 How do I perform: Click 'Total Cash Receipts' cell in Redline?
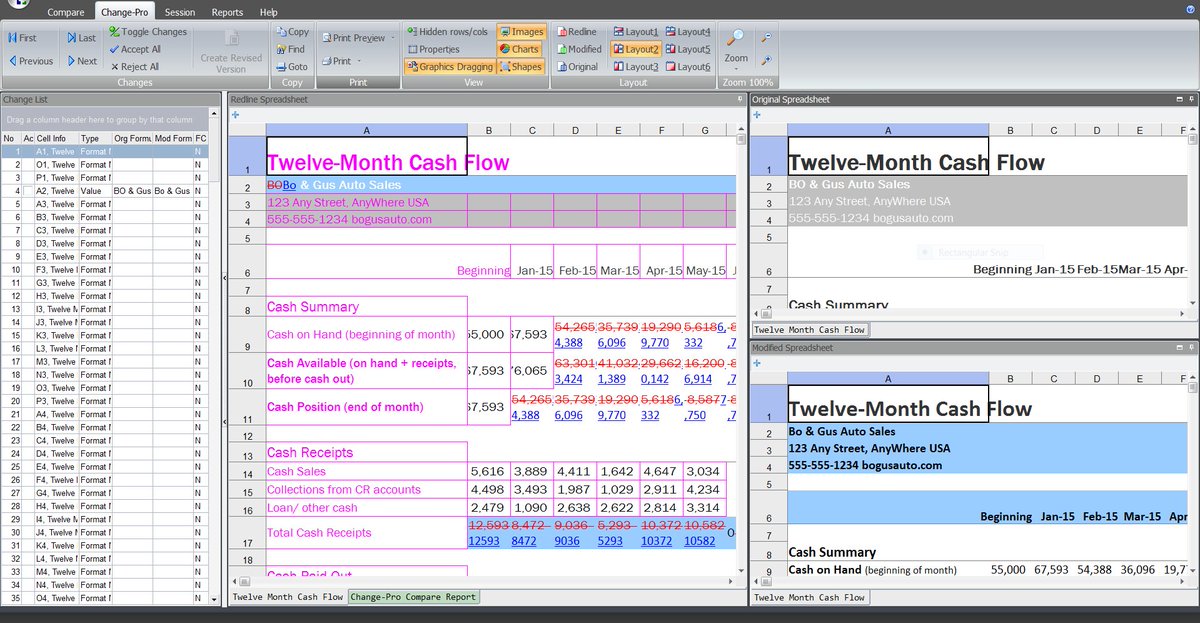pyautogui.click(x=366, y=532)
